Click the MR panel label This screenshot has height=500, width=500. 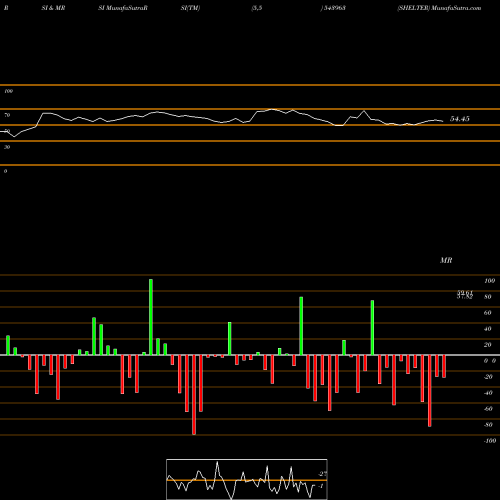[x=446, y=260]
